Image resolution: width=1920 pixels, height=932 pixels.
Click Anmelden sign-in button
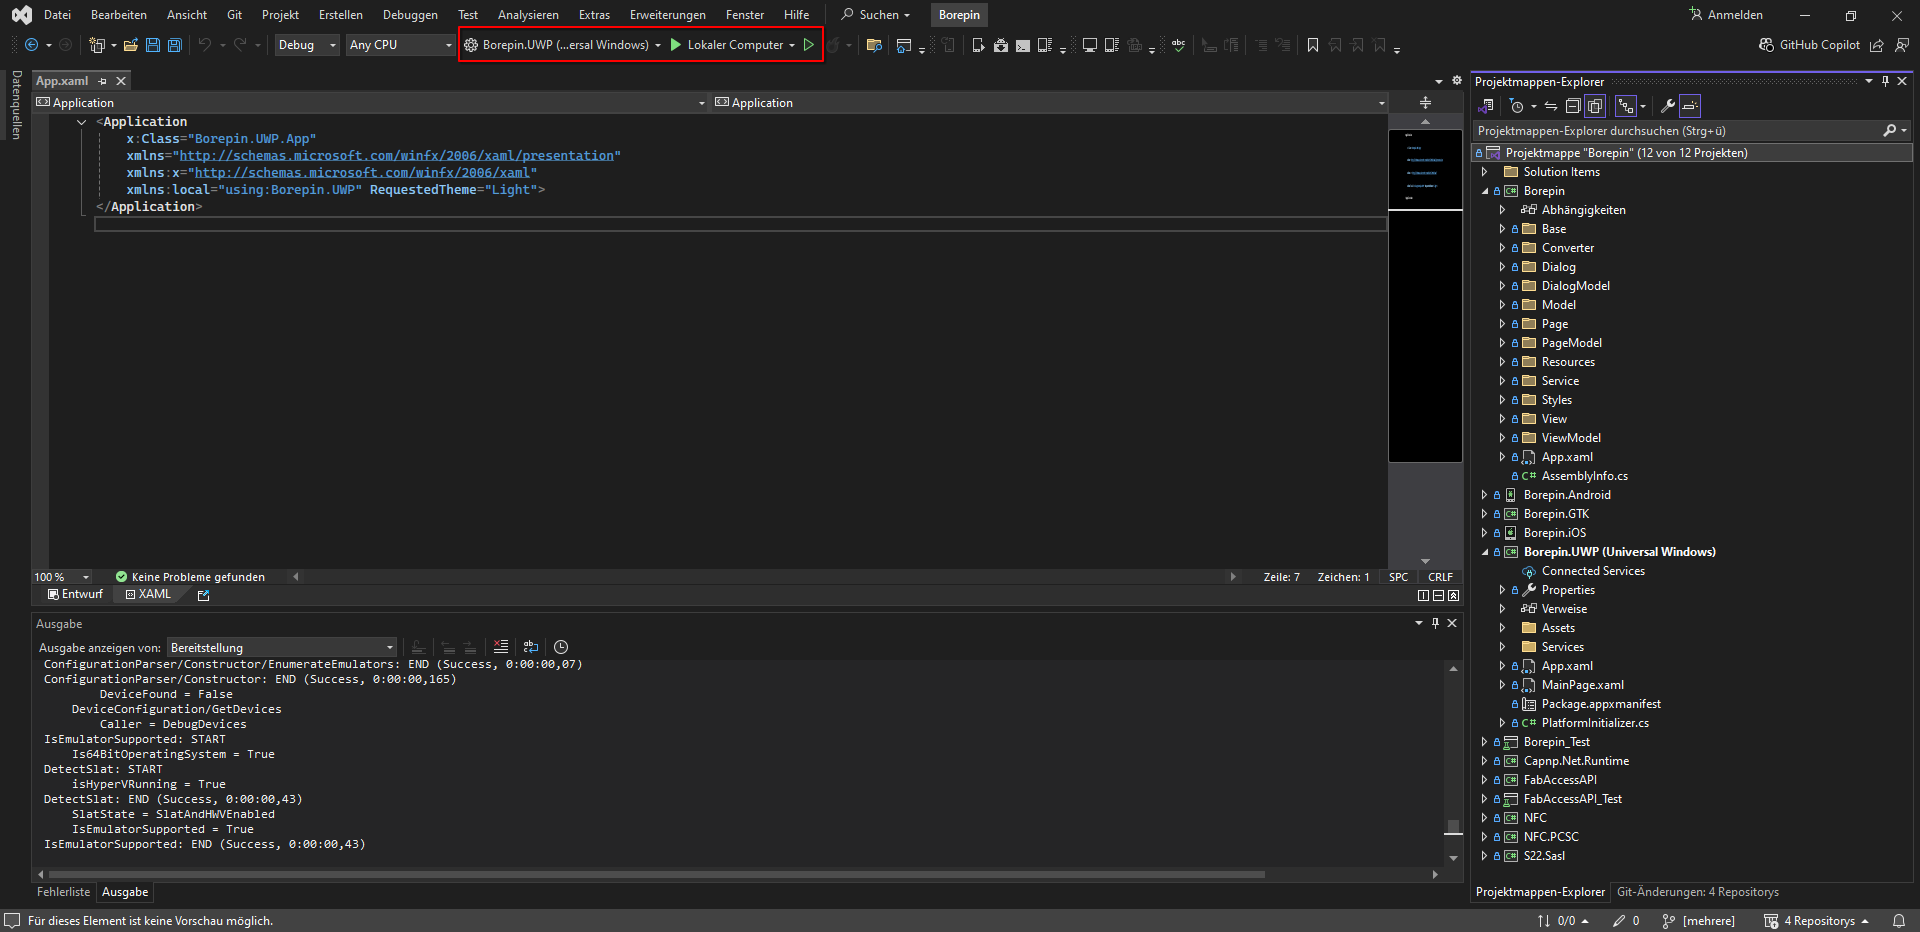(x=1726, y=15)
